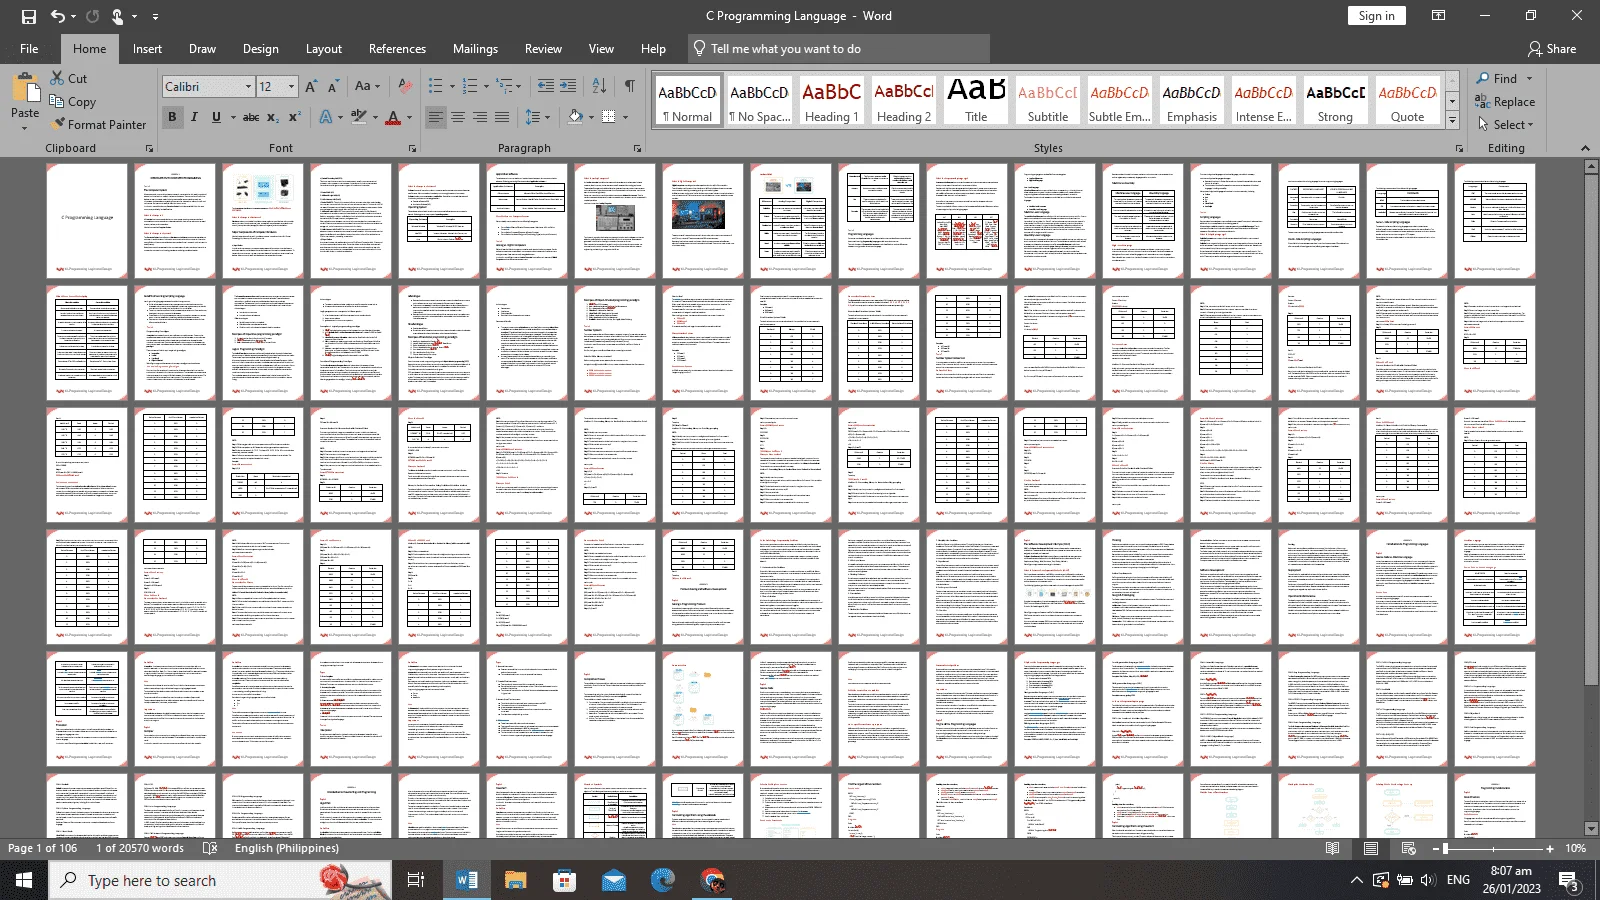Open the Review tab
This screenshot has height=900, width=1600.
coord(543,48)
